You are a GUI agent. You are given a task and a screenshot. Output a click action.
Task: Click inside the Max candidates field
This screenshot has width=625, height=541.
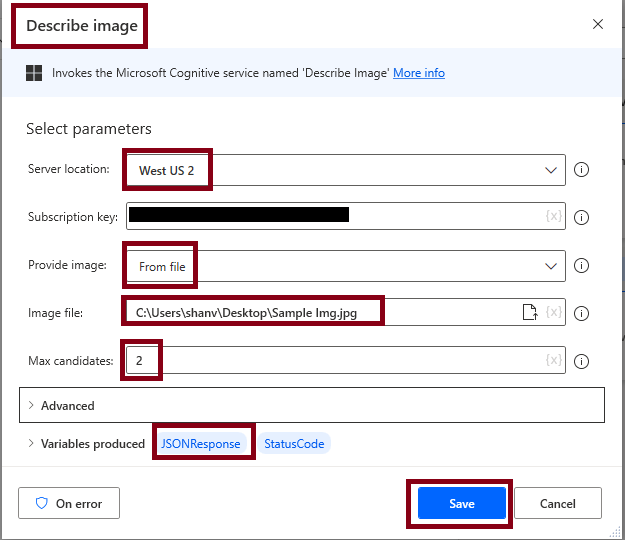point(346,360)
